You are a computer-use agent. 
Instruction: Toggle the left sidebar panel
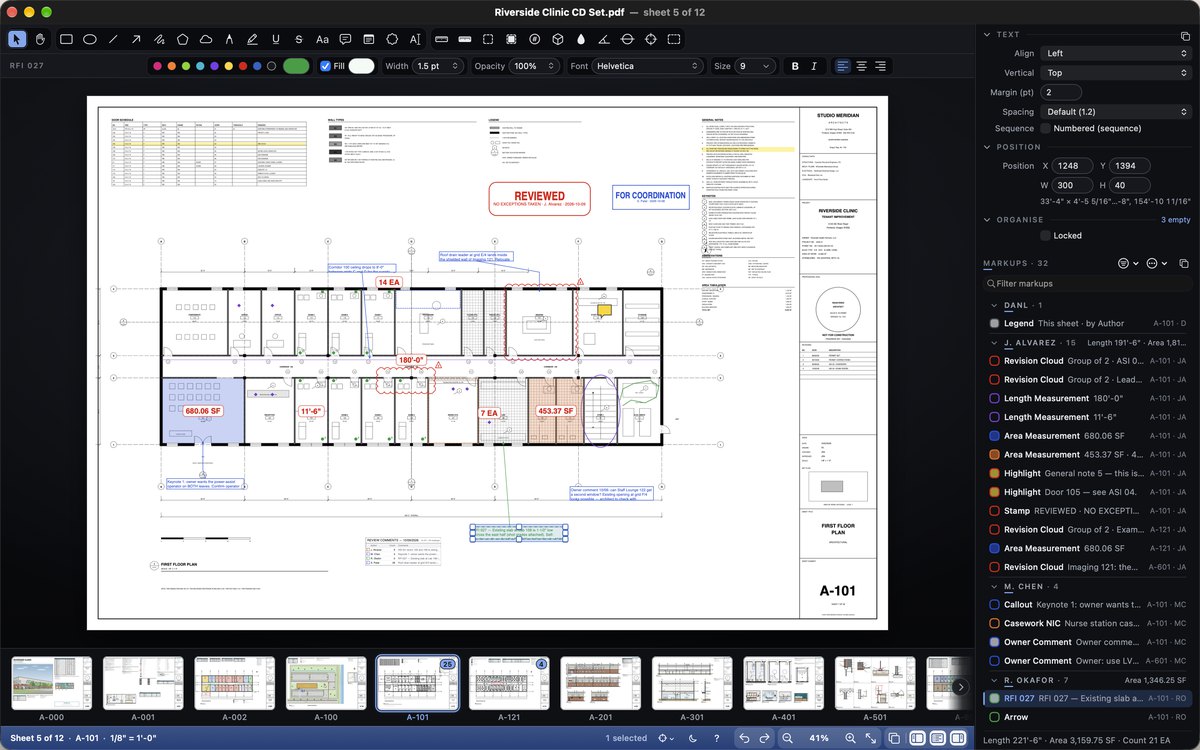917,738
